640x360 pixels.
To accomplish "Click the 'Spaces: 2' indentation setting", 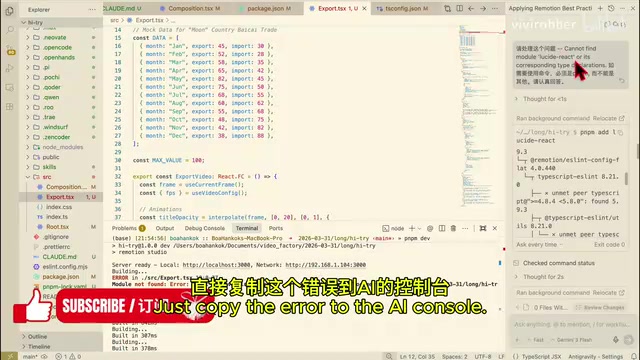I will pyautogui.click(x=454, y=357).
